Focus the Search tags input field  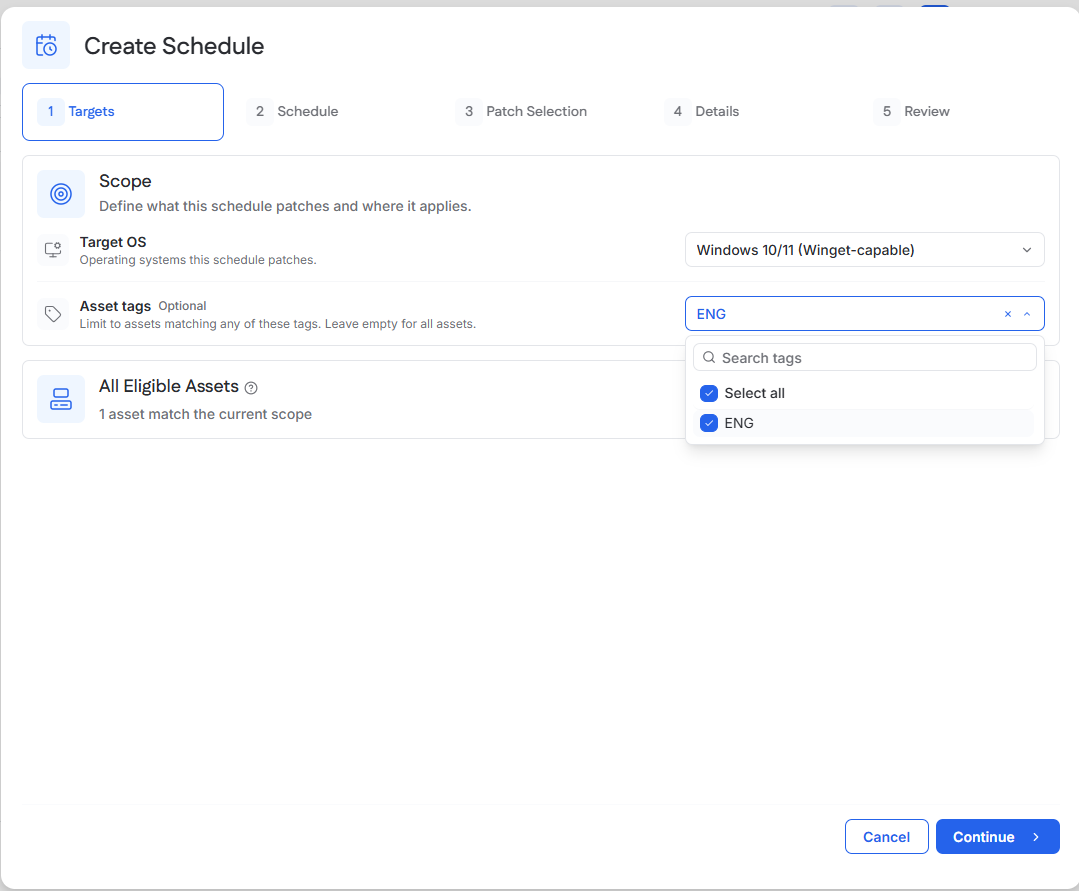pos(864,358)
